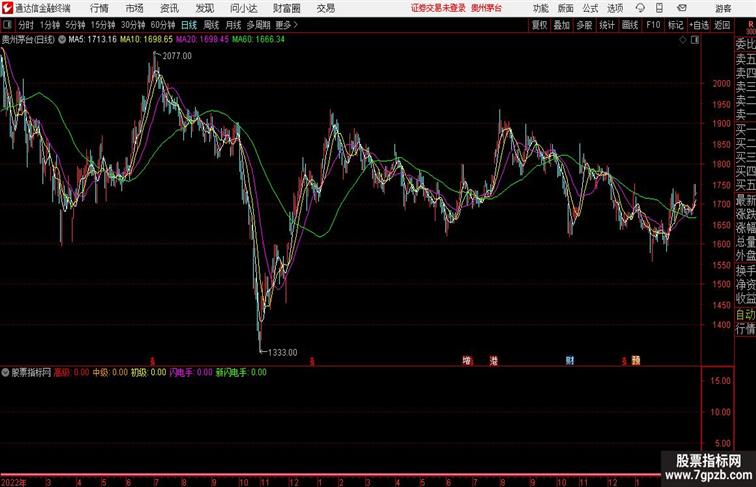
Task: Open the 版面 layout menu
Action: [x=566, y=8]
